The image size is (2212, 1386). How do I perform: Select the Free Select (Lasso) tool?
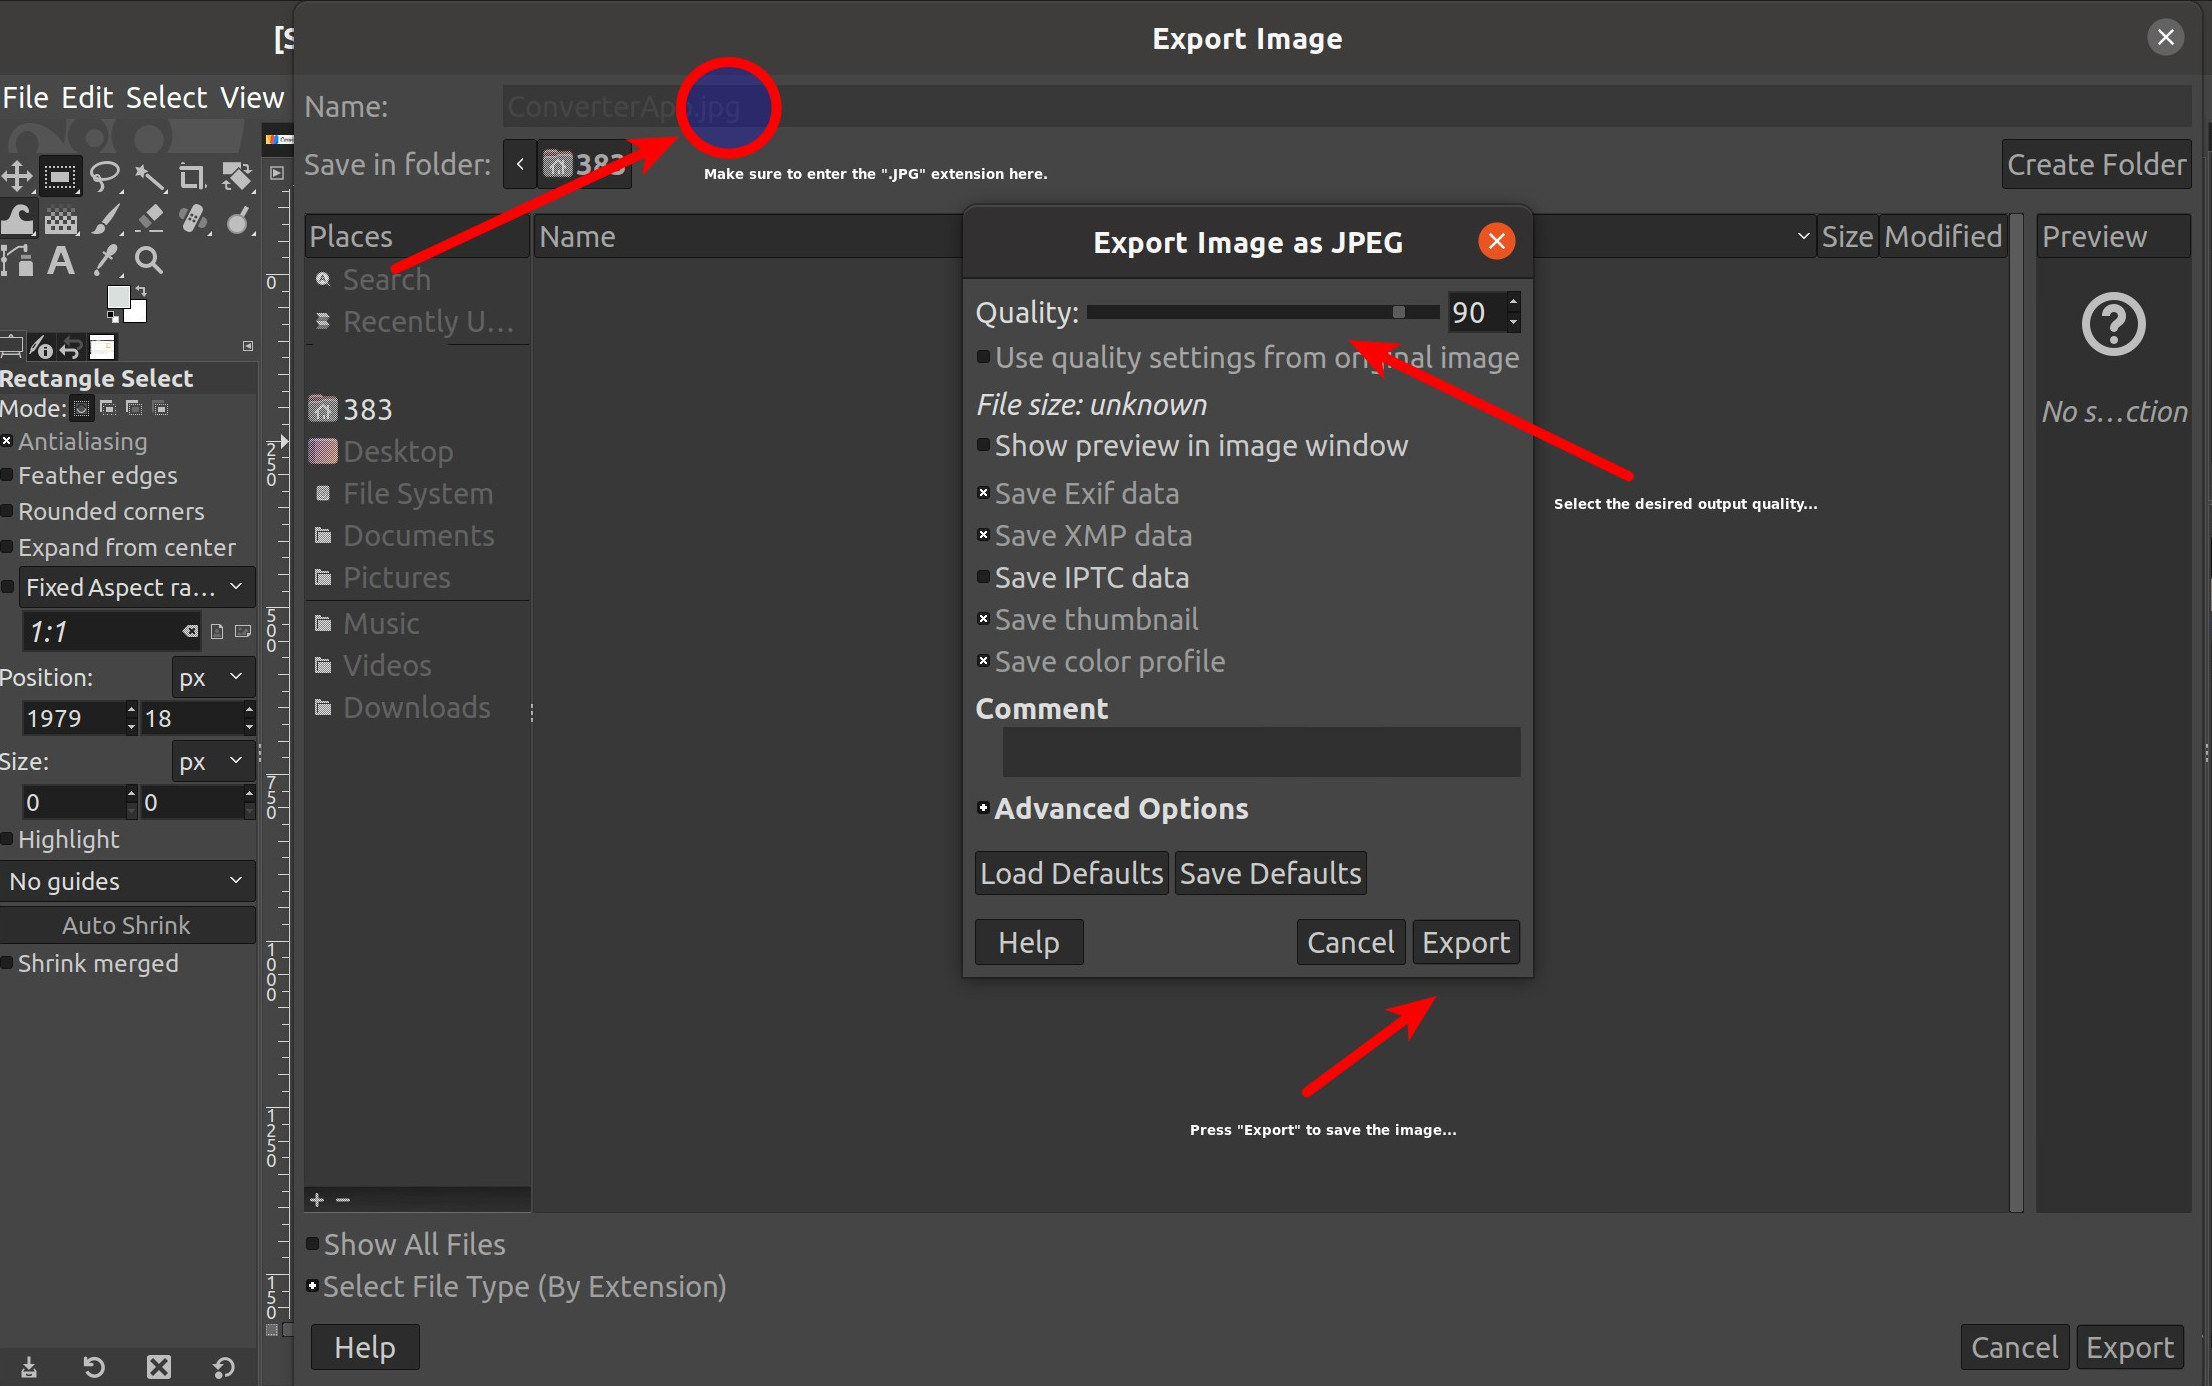pyautogui.click(x=105, y=177)
